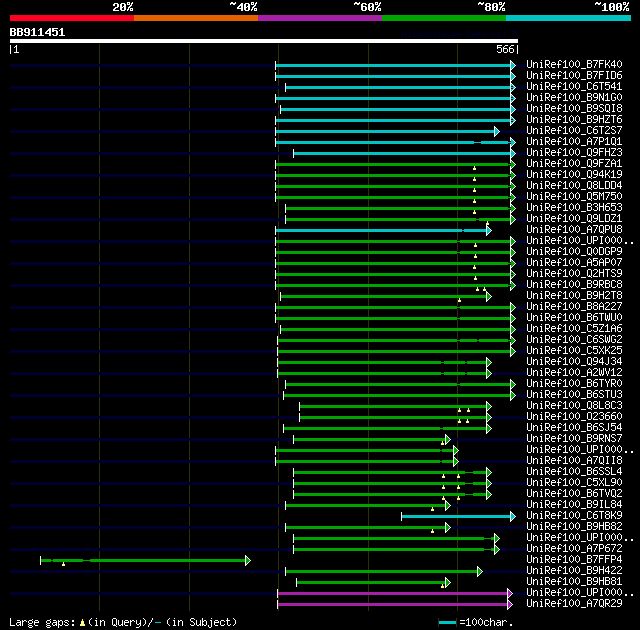Select the UniRef100_B6SSL4 label
Viewport: 640px width, 630px height.
coord(574,472)
